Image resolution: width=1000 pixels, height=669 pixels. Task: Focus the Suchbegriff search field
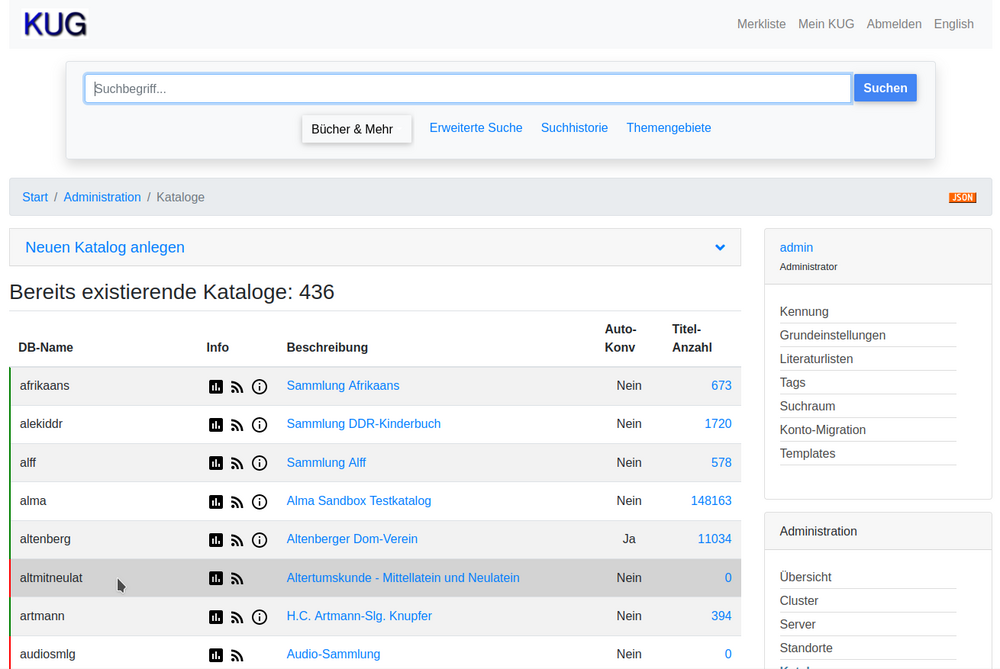tap(467, 88)
